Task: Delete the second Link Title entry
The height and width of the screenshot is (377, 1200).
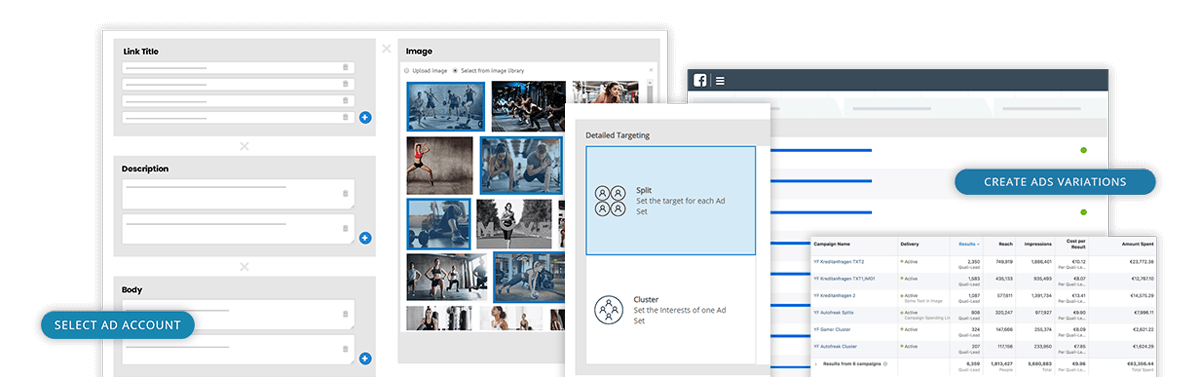Action: (346, 84)
